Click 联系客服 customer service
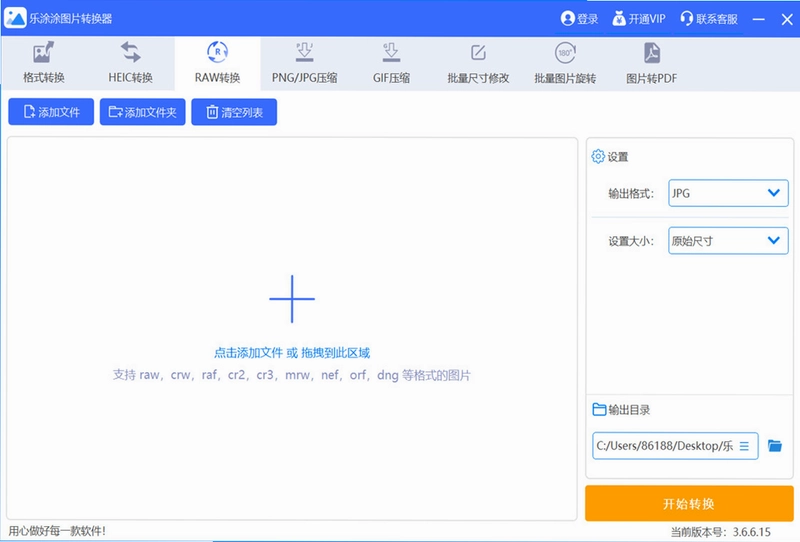This screenshot has height=542, width=800. pyautogui.click(x=709, y=19)
